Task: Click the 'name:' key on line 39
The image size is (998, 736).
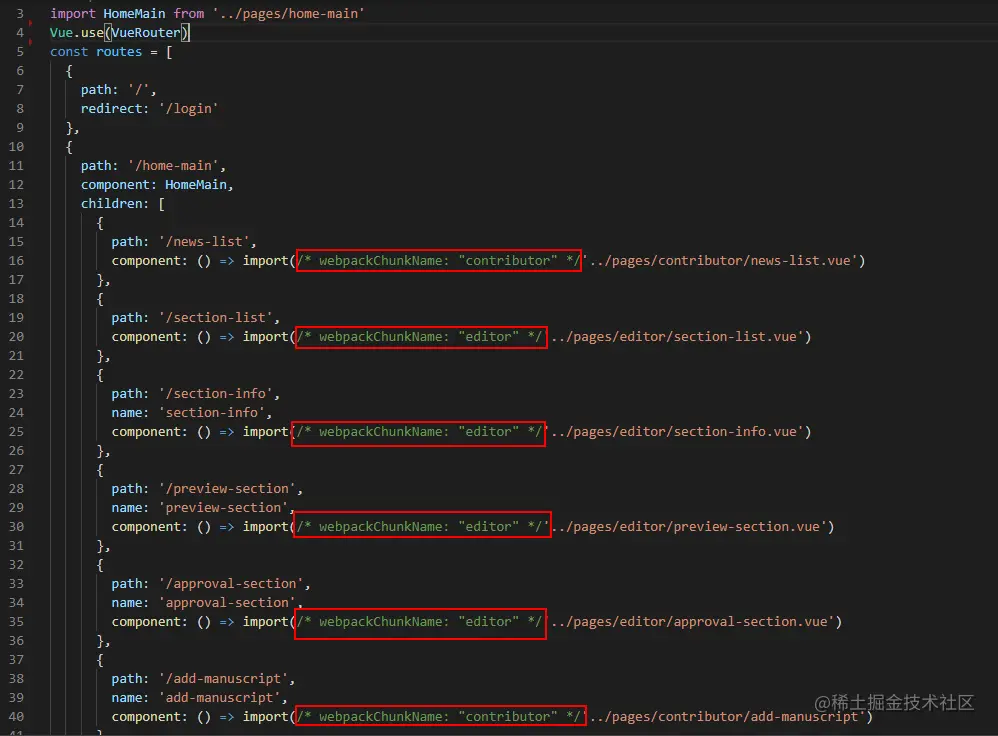Action: (x=130, y=698)
